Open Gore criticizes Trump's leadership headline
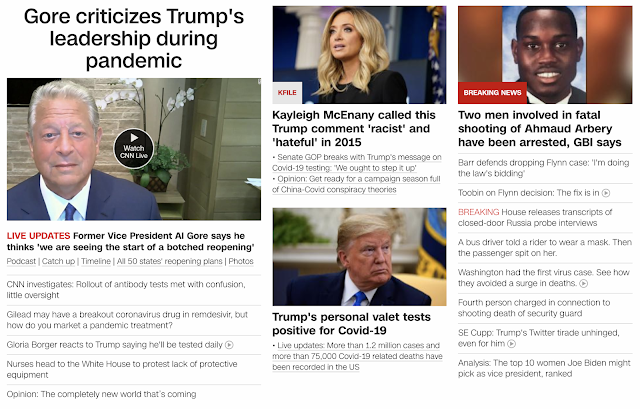The width and height of the screenshot is (640, 409). click(134, 39)
